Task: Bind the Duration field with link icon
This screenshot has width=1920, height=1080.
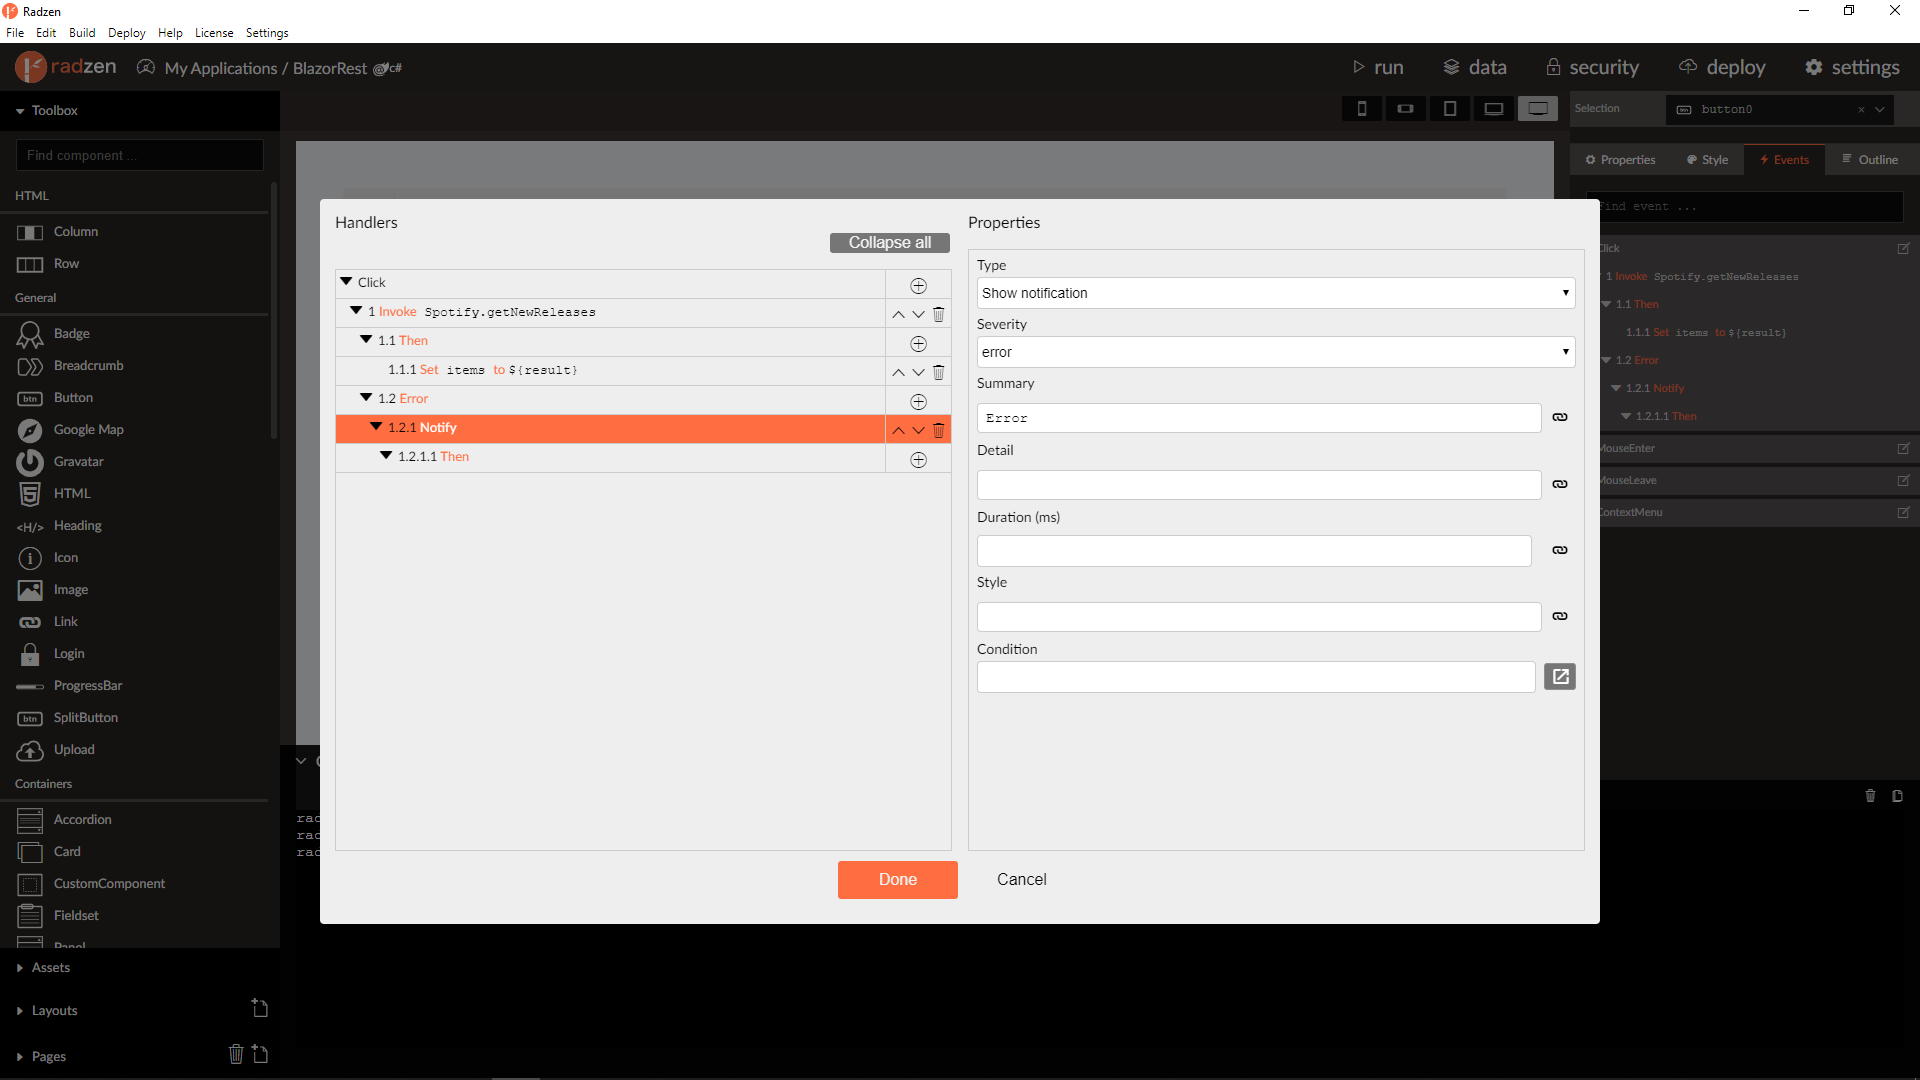Action: point(1559,550)
